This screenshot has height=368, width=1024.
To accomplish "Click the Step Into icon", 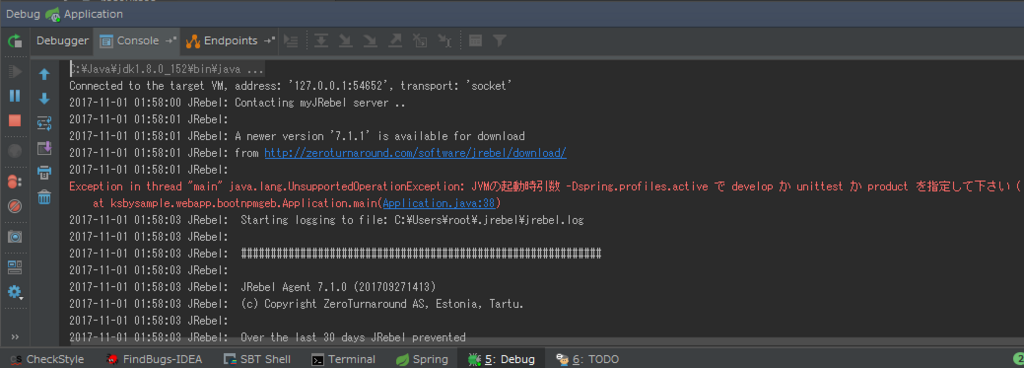I will coord(345,41).
